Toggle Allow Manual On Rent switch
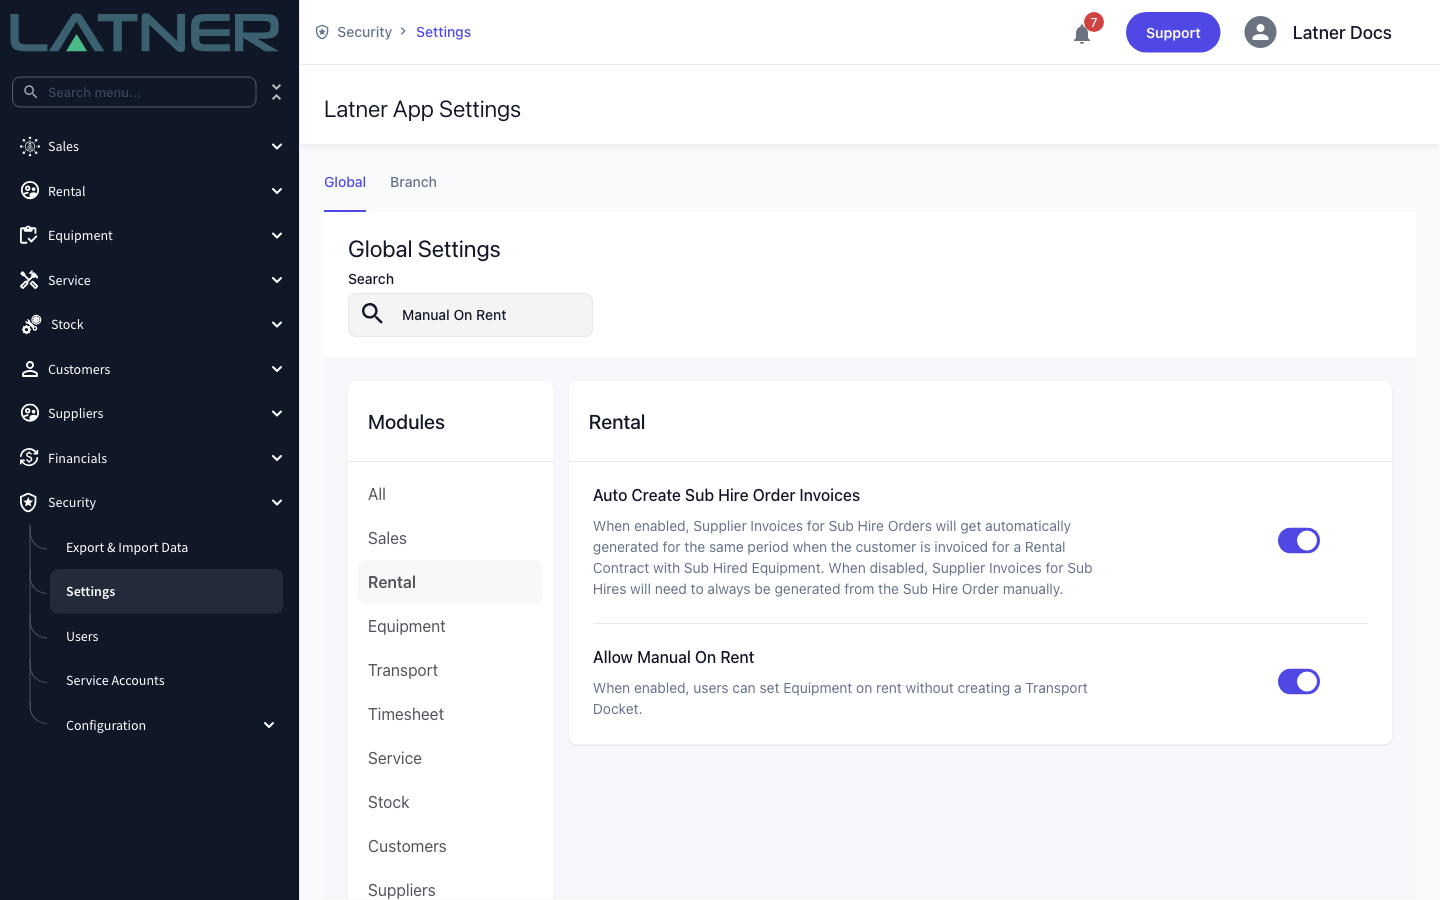The image size is (1440, 900). click(x=1299, y=682)
